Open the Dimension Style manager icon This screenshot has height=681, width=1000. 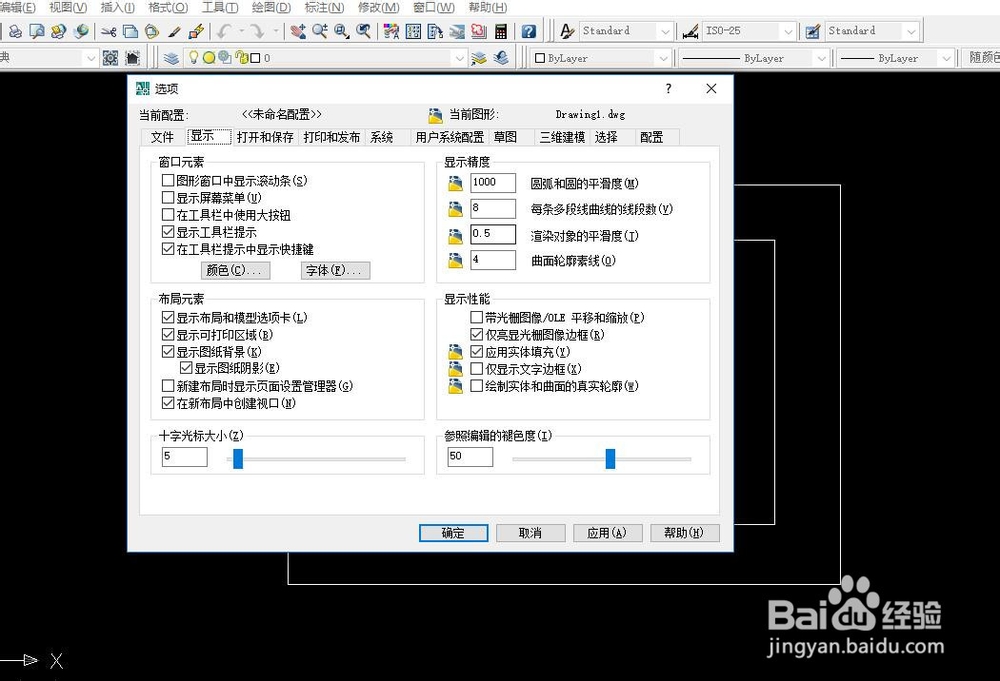[x=690, y=31]
